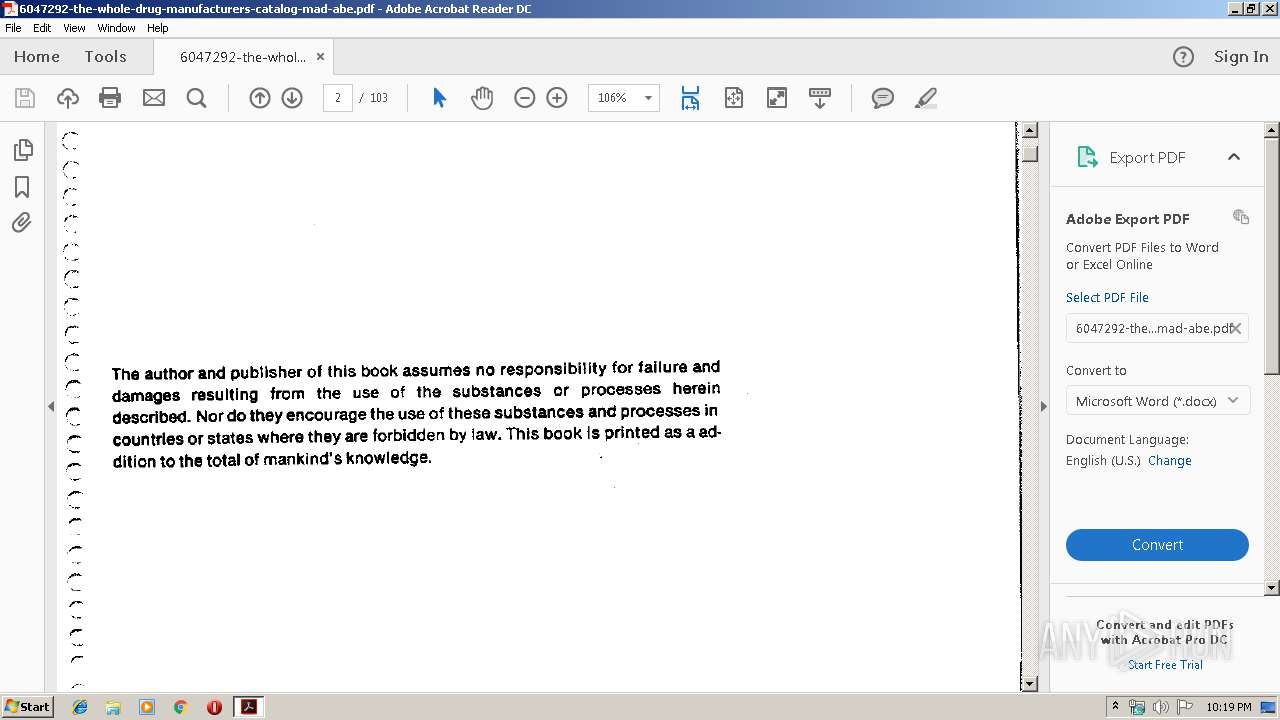
Task: Start Free Trial link
Action: click(x=1165, y=665)
